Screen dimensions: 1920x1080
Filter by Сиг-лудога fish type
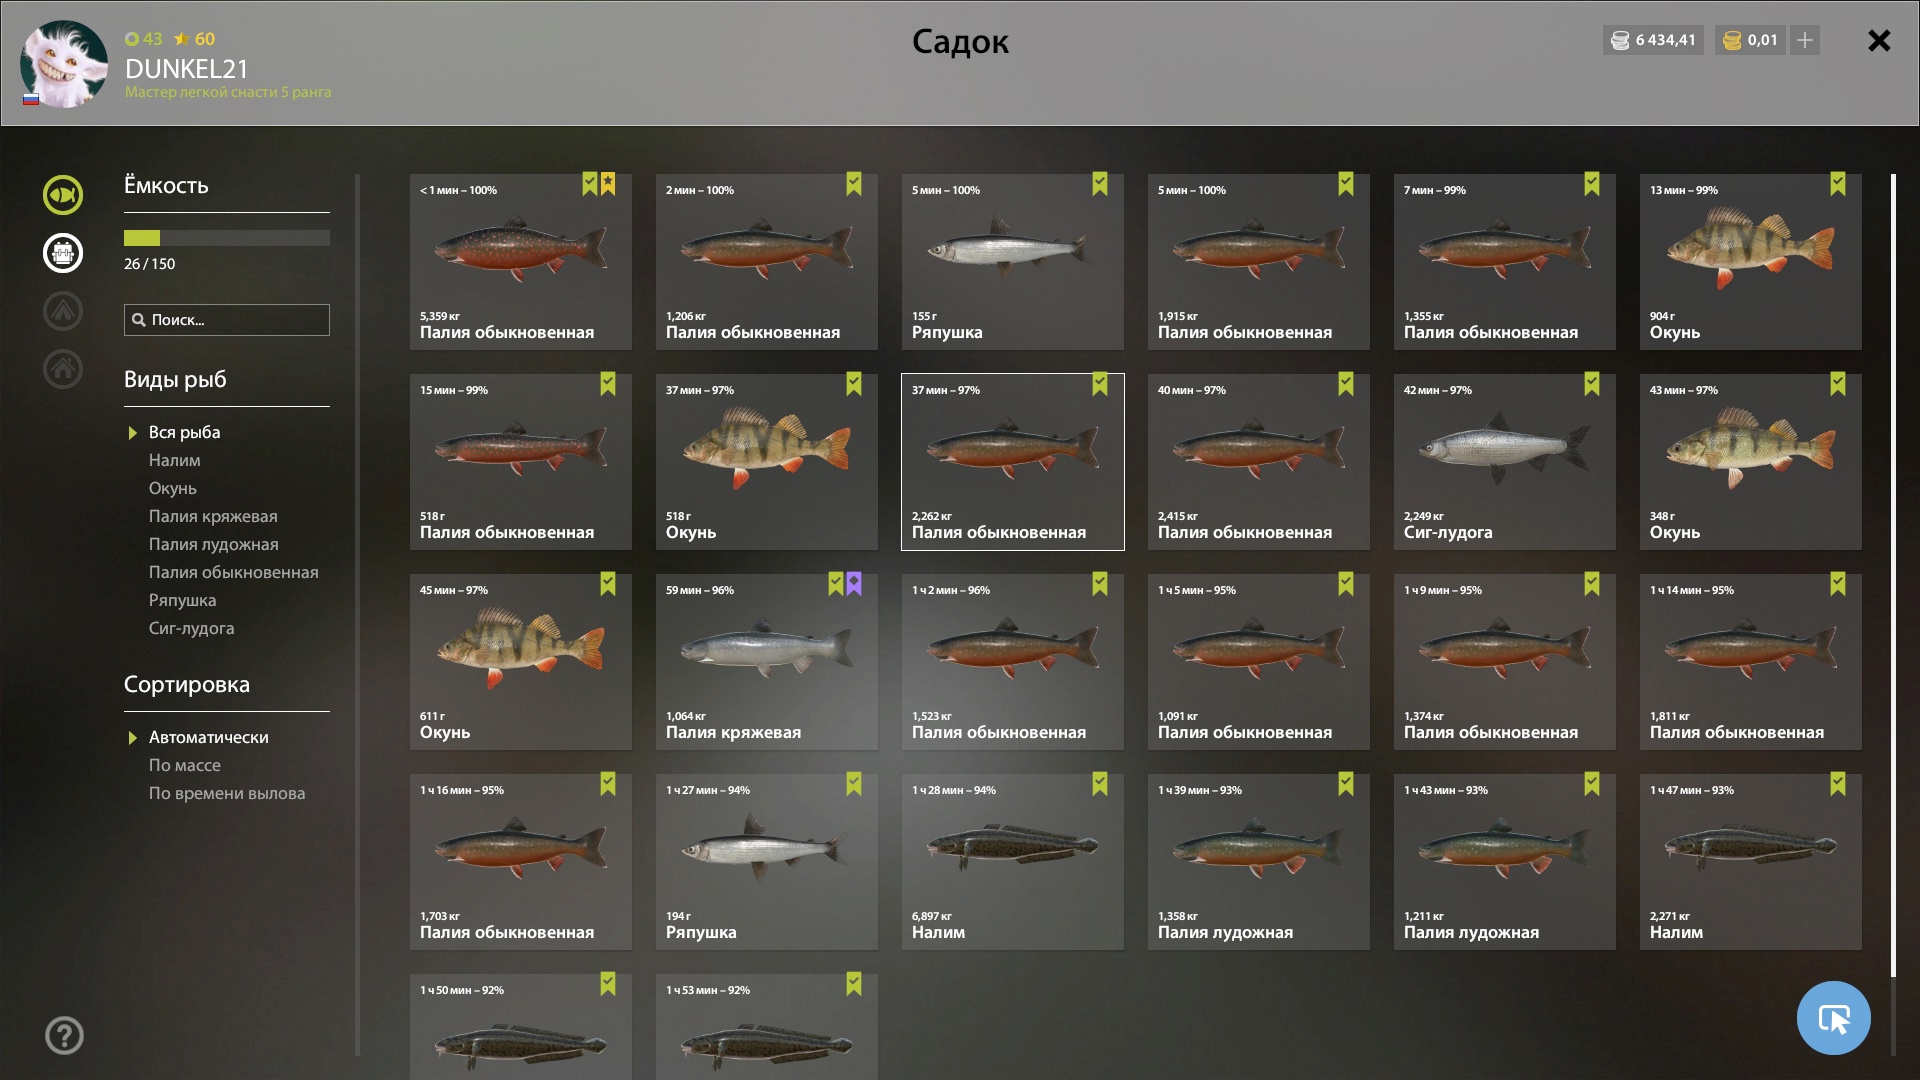192,628
